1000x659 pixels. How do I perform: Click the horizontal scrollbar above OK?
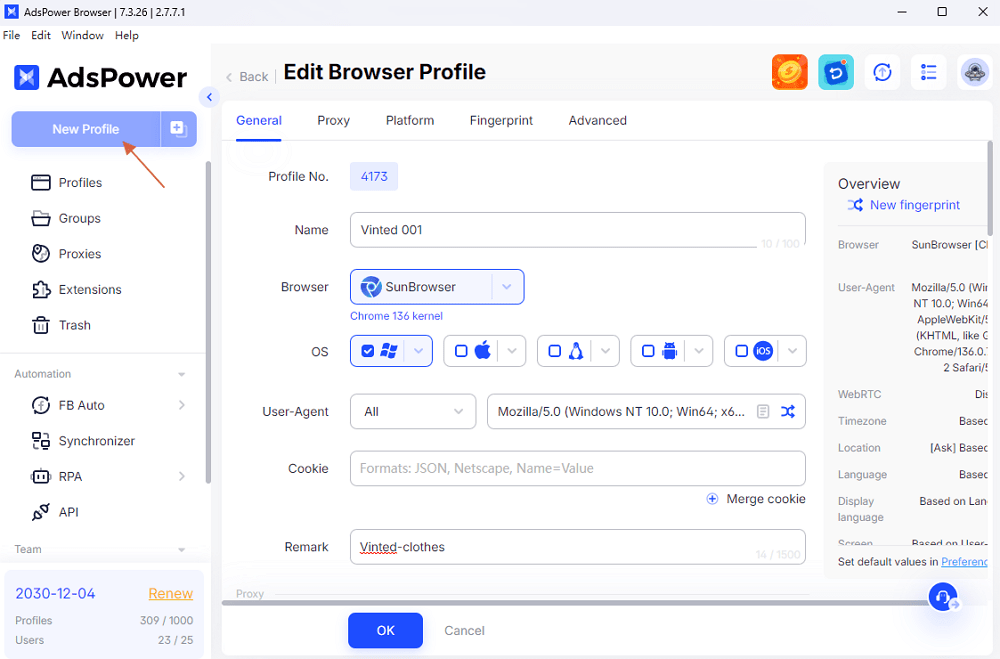(x=574, y=603)
